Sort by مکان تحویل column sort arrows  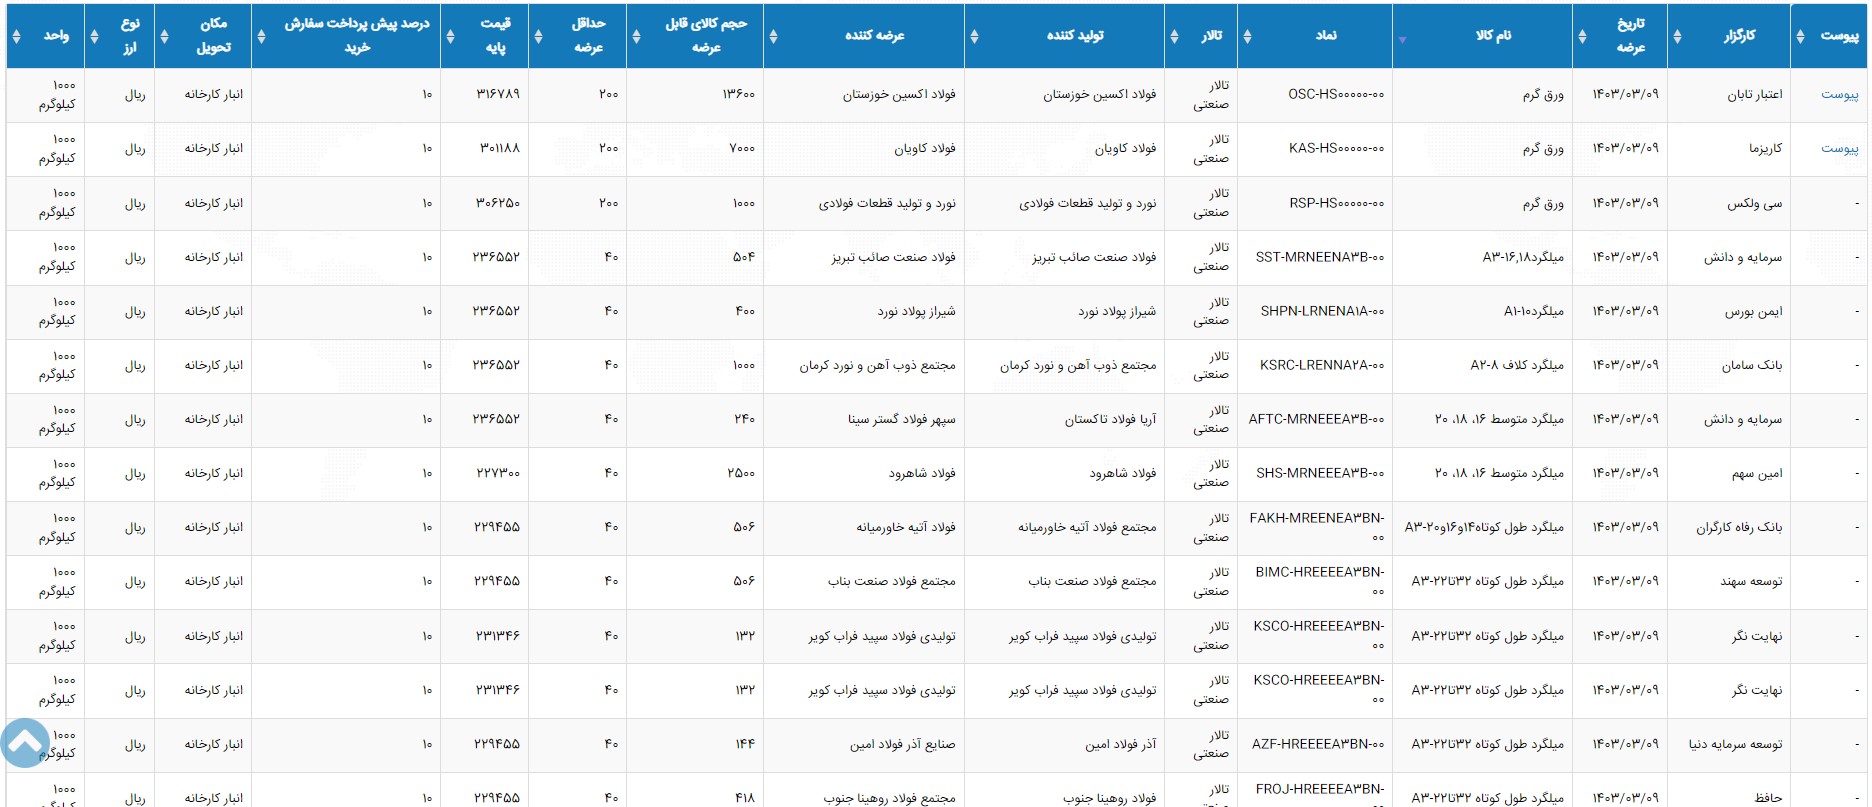pos(164,36)
